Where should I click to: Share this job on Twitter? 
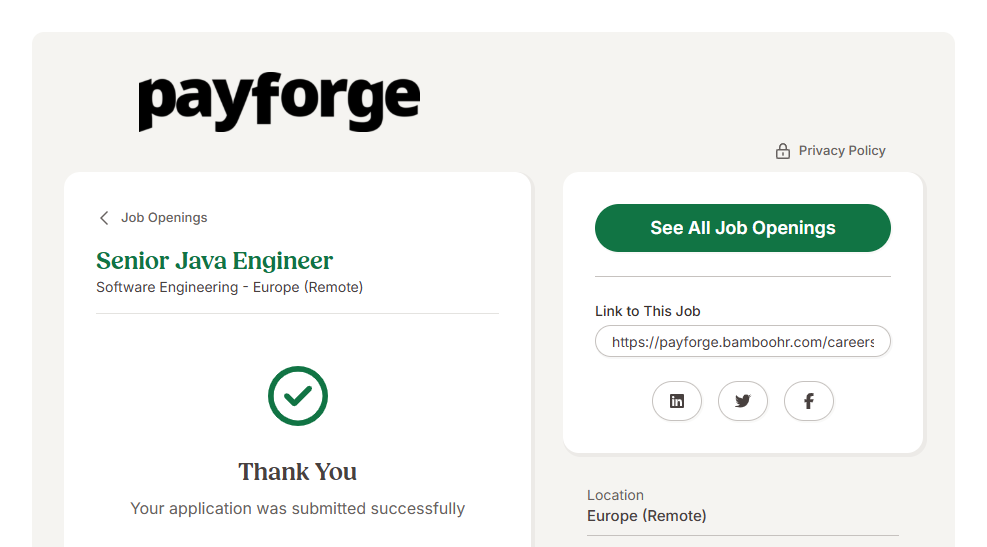pyautogui.click(x=742, y=401)
